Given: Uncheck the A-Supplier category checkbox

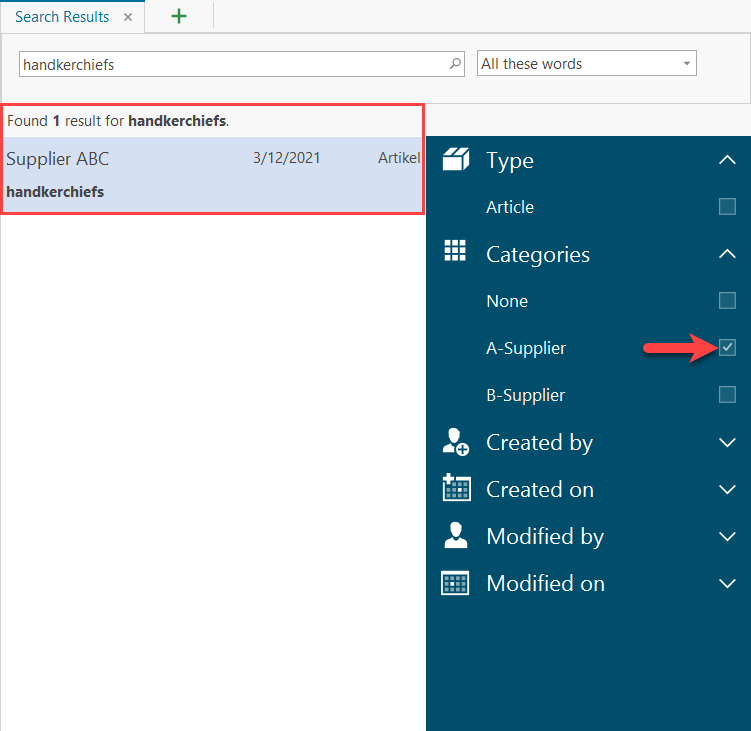Looking at the screenshot, I should pos(727,348).
